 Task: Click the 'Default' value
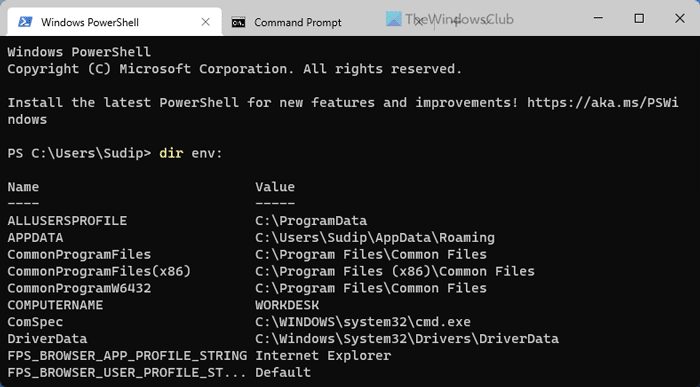point(283,372)
